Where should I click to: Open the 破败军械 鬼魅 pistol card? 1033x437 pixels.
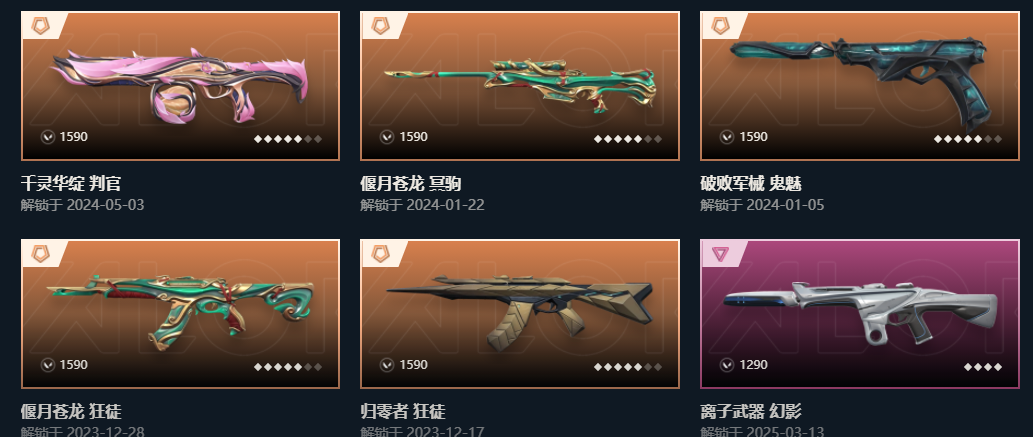click(860, 86)
